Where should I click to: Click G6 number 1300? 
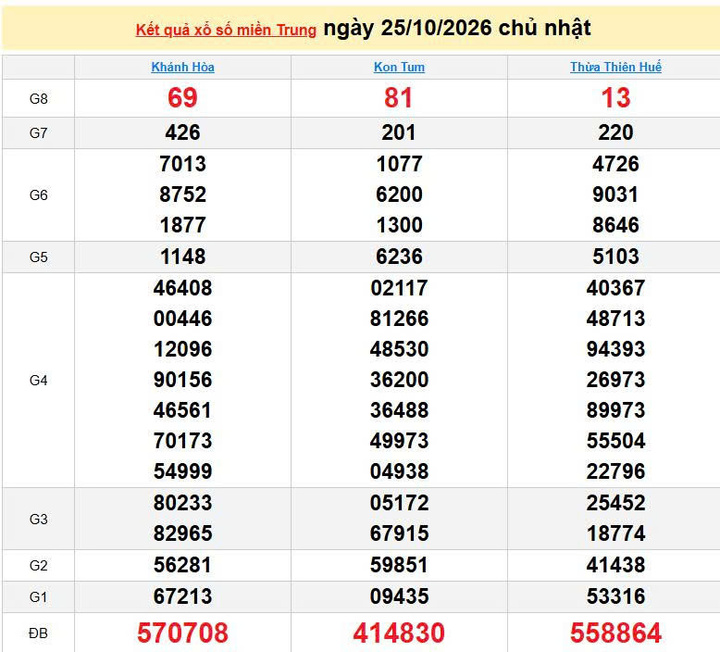(399, 225)
